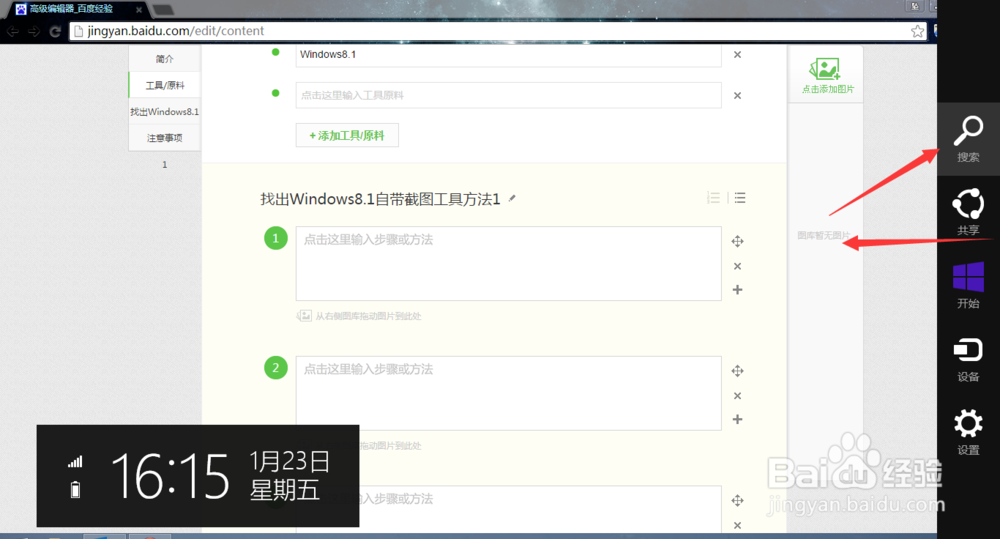Image resolution: width=1000 pixels, height=539 pixels.
Task: Click the address bar URL
Action: [x=175, y=31]
